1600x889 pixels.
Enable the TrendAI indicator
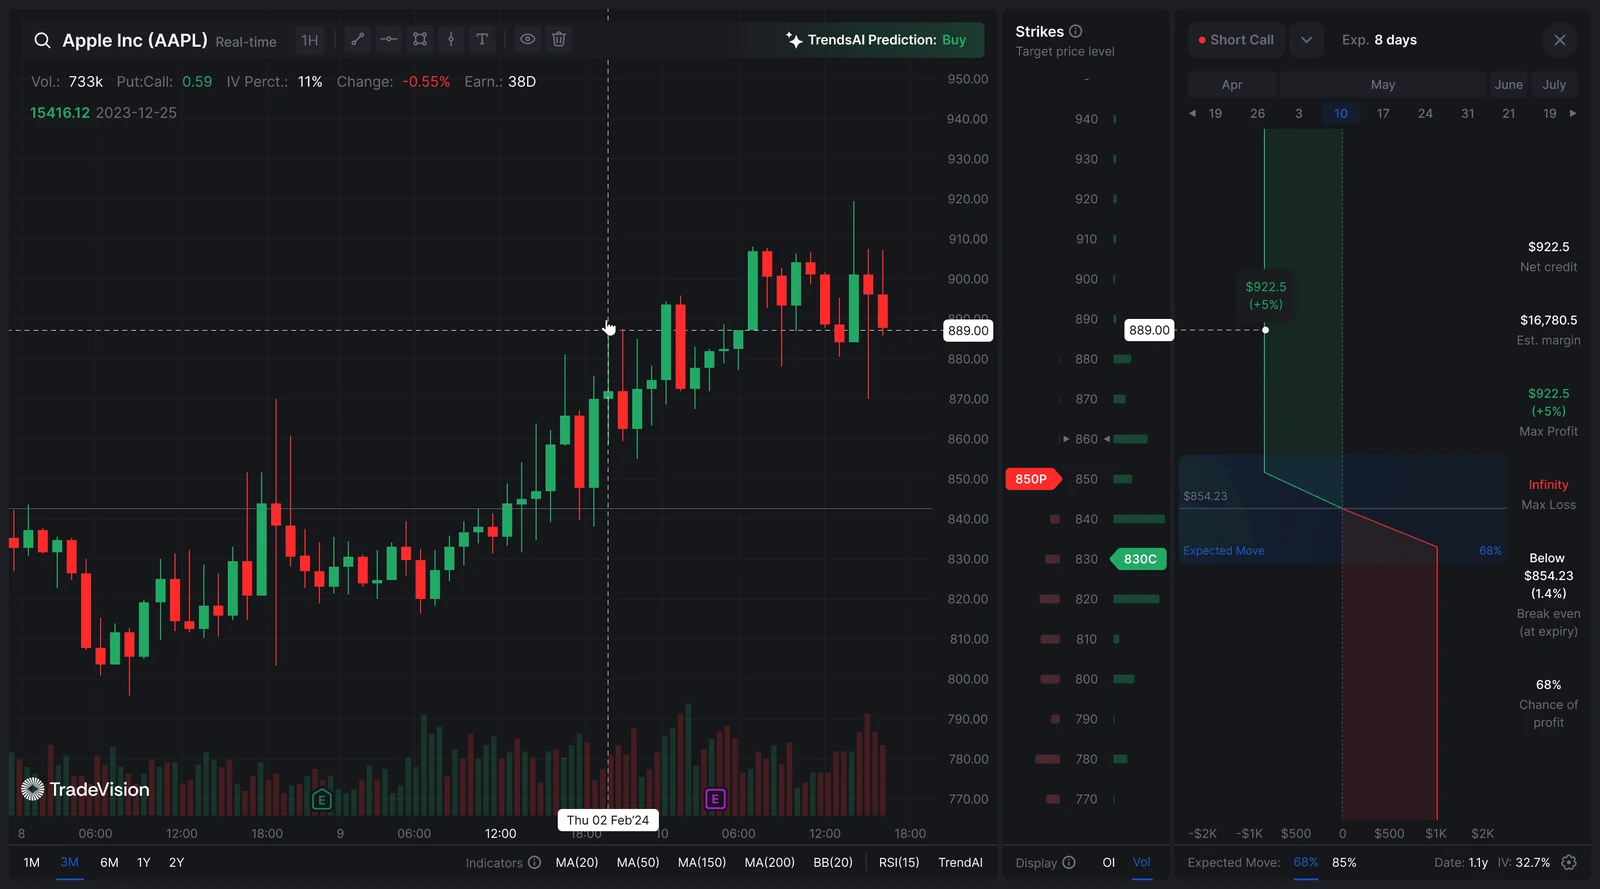click(960, 862)
